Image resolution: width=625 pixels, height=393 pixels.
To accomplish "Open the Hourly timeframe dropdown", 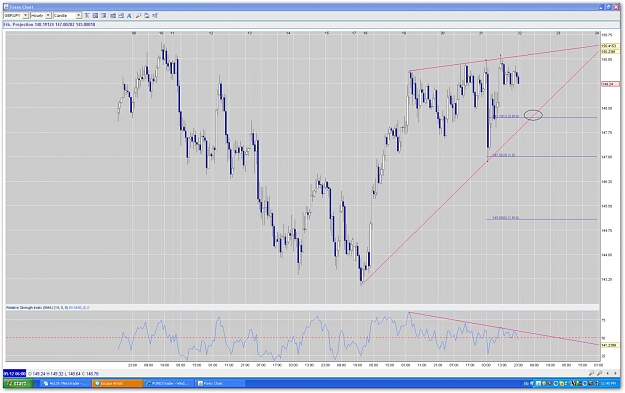I will [48, 15].
